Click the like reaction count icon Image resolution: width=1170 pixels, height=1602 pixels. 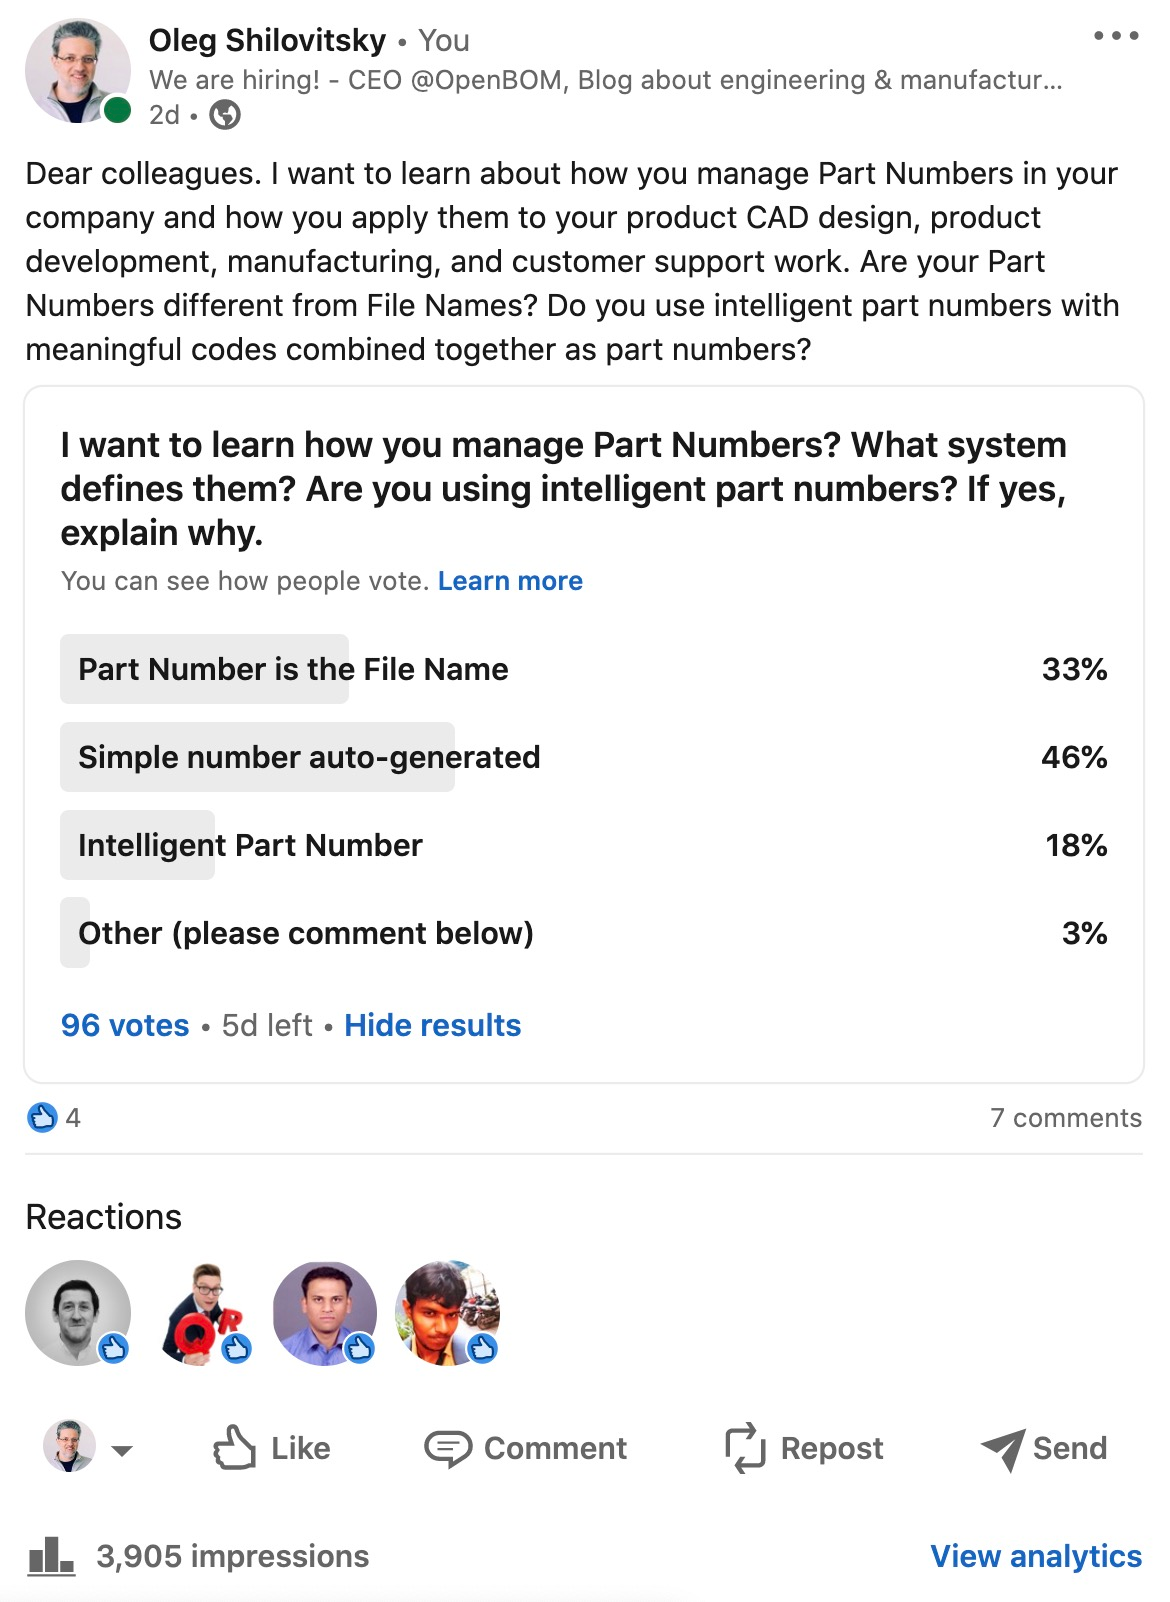(x=42, y=1117)
